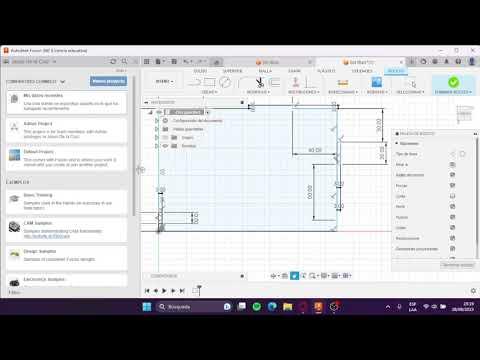Switch to the CHAPA tab
Screen dimensions: 480x360
[x=294, y=71]
